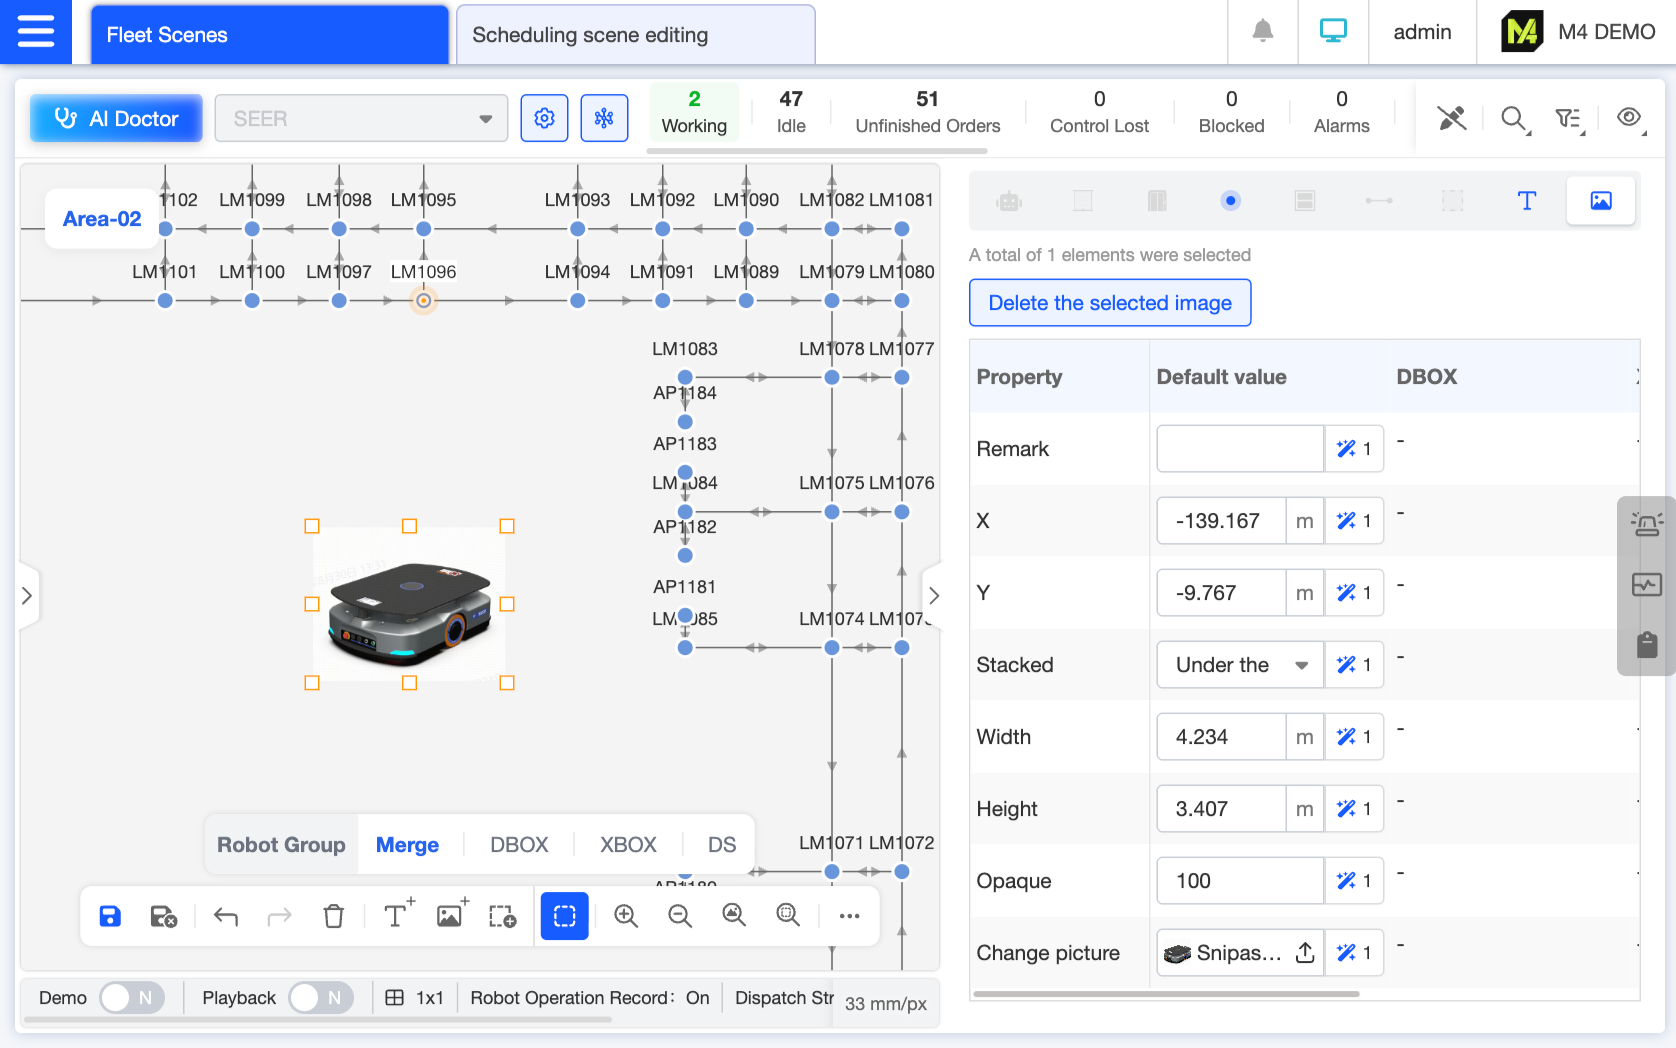Turn on the Playback toggle
Viewport: 1676px width, 1048px height.
pyautogui.click(x=320, y=997)
